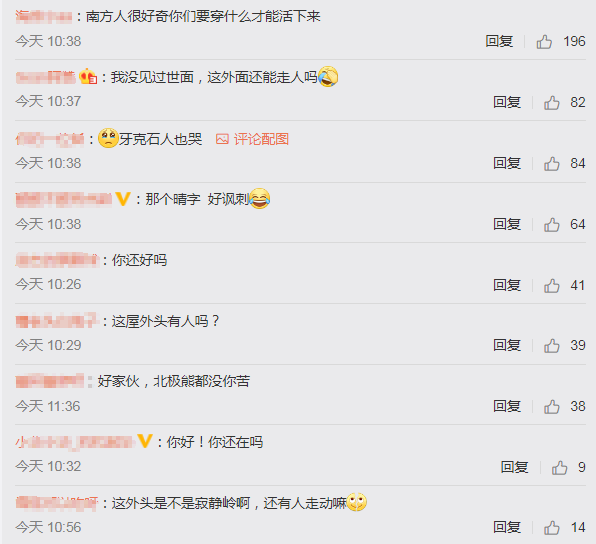
Task: Click 回复 on the 10:56 comment
Action: coord(507,527)
